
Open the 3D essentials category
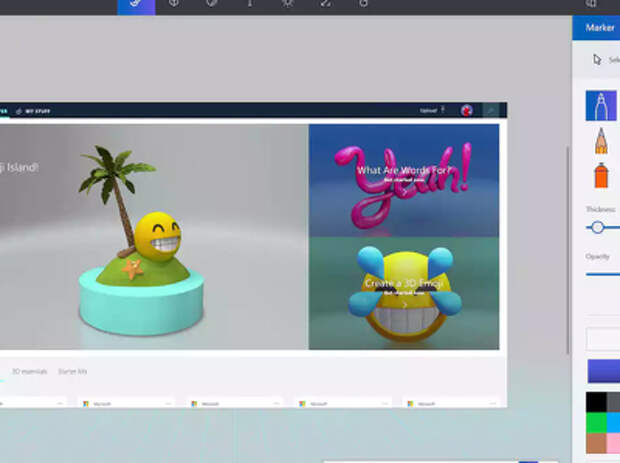pos(30,371)
